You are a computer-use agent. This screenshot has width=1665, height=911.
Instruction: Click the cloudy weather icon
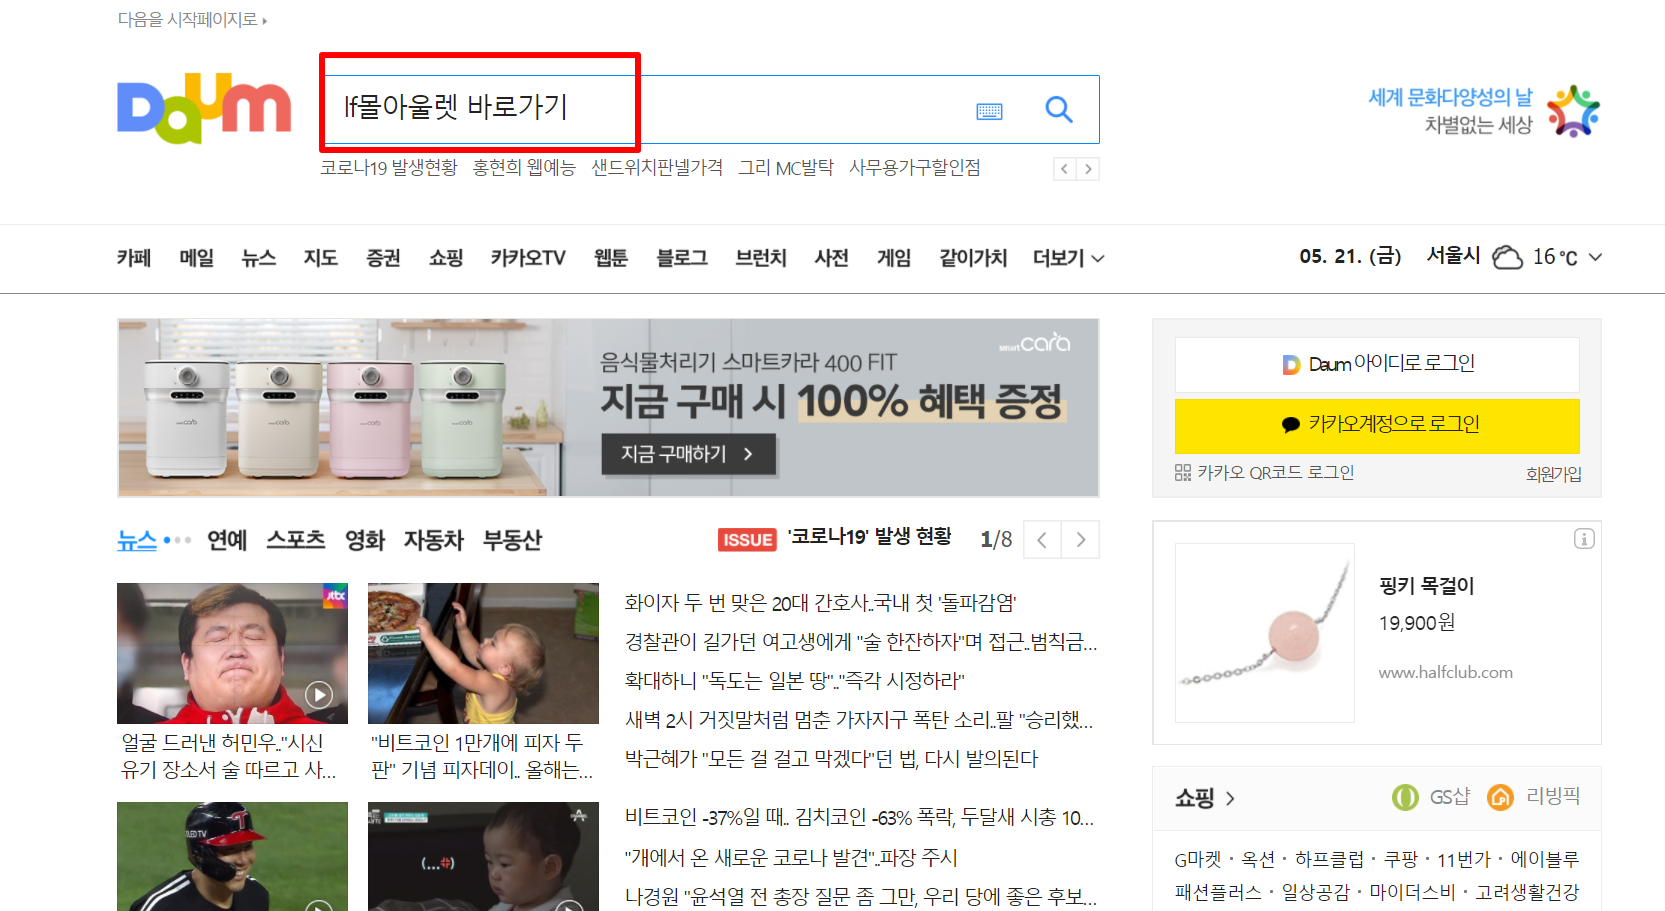pyautogui.click(x=1507, y=257)
